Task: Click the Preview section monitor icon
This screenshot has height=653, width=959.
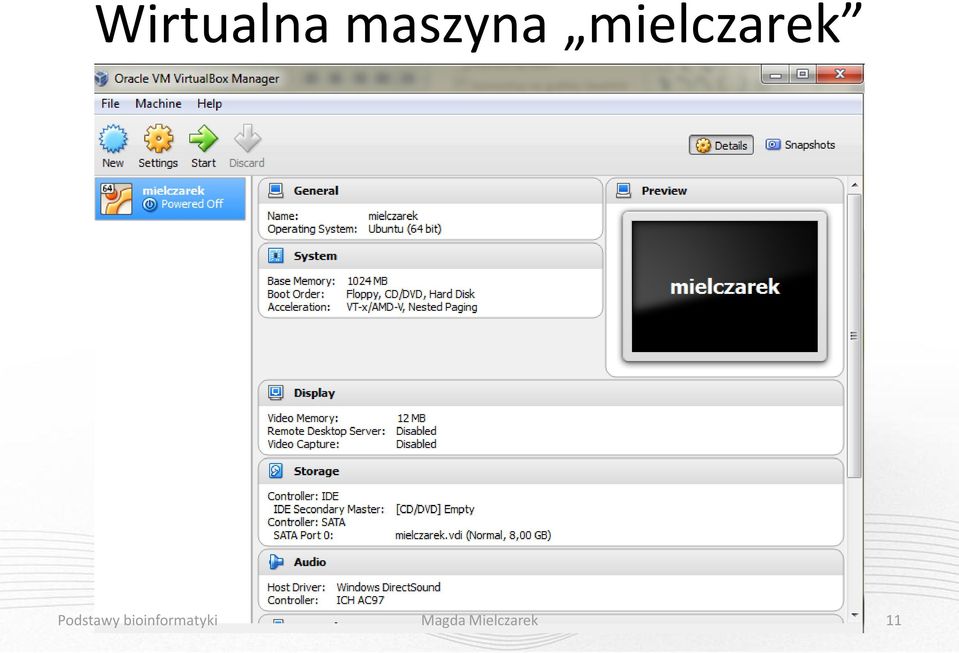Action: 623,191
